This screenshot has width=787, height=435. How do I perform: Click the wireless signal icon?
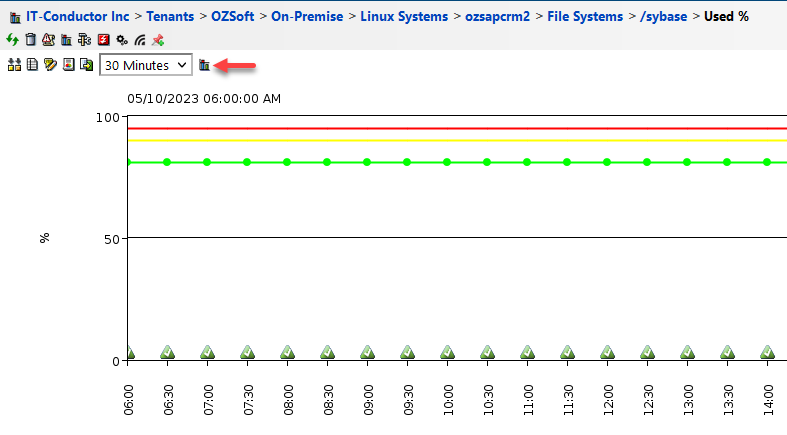coord(139,40)
